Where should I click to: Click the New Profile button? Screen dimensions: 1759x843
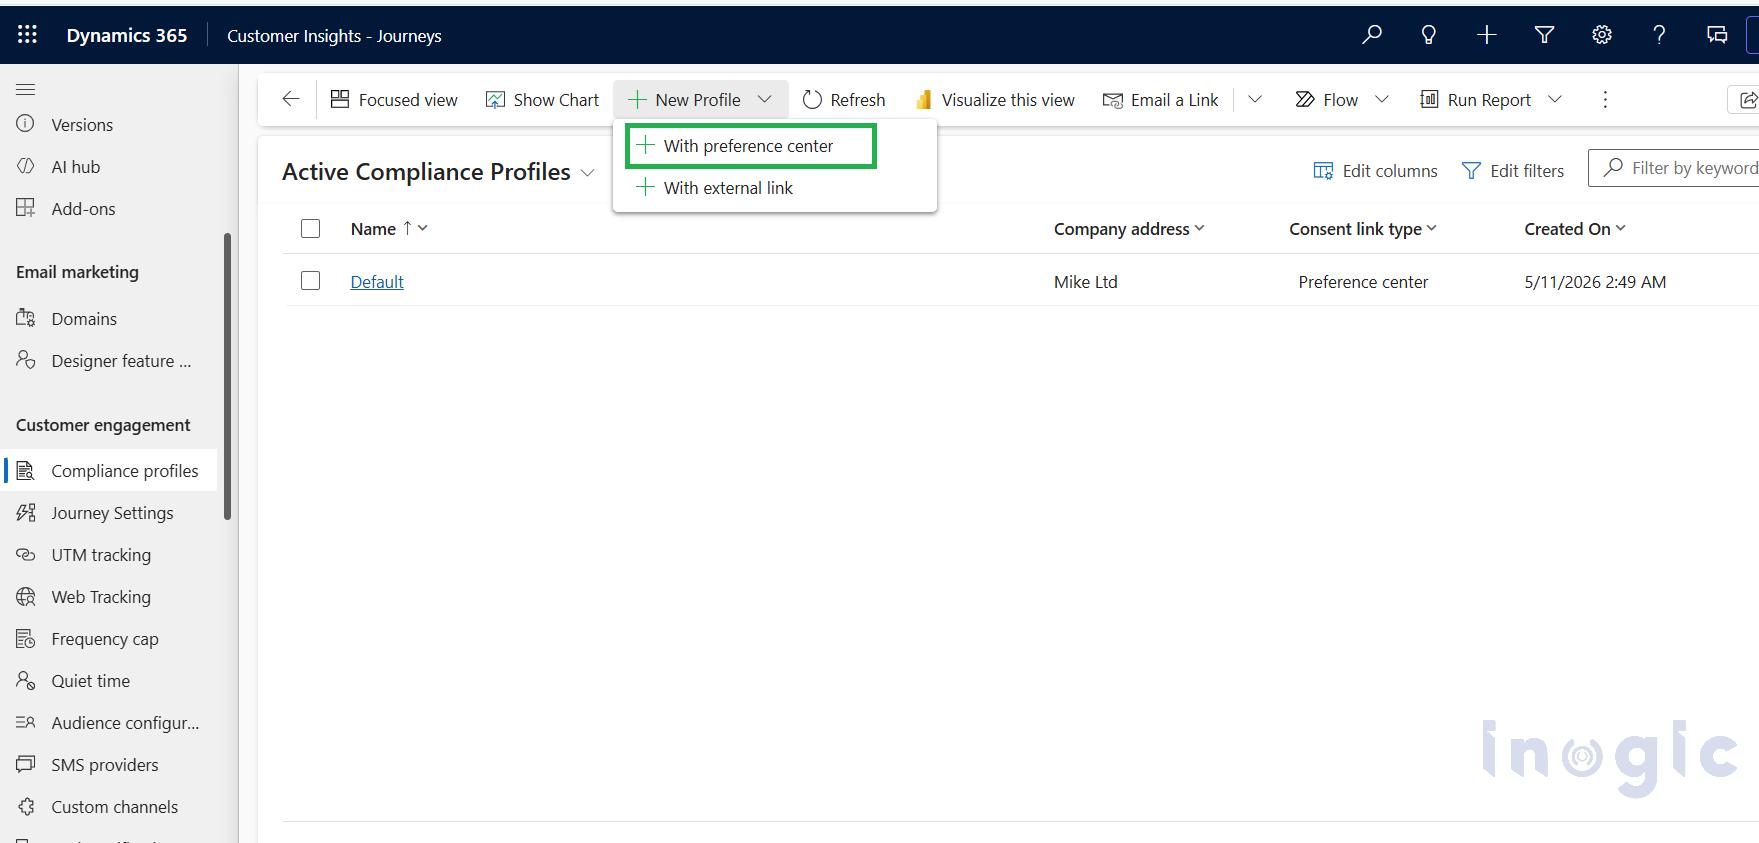(684, 99)
